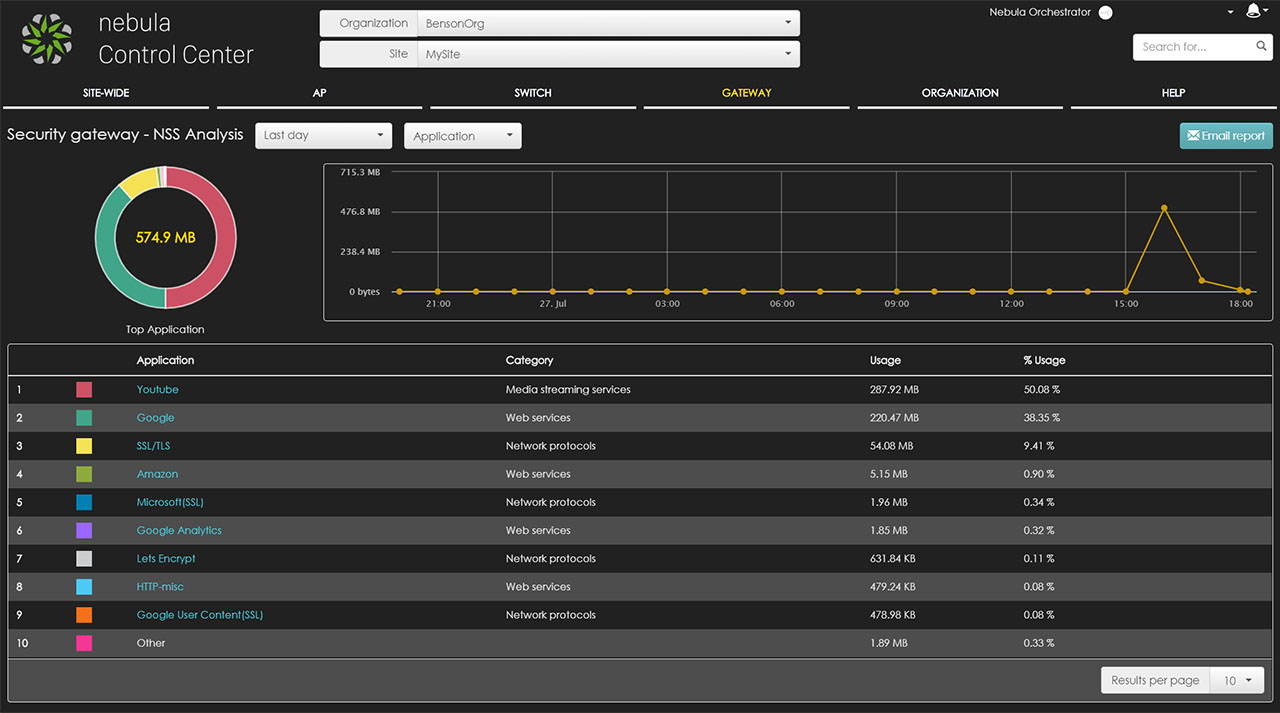
Task: Open the ORGANIZATION menu
Action: (960, 93)
